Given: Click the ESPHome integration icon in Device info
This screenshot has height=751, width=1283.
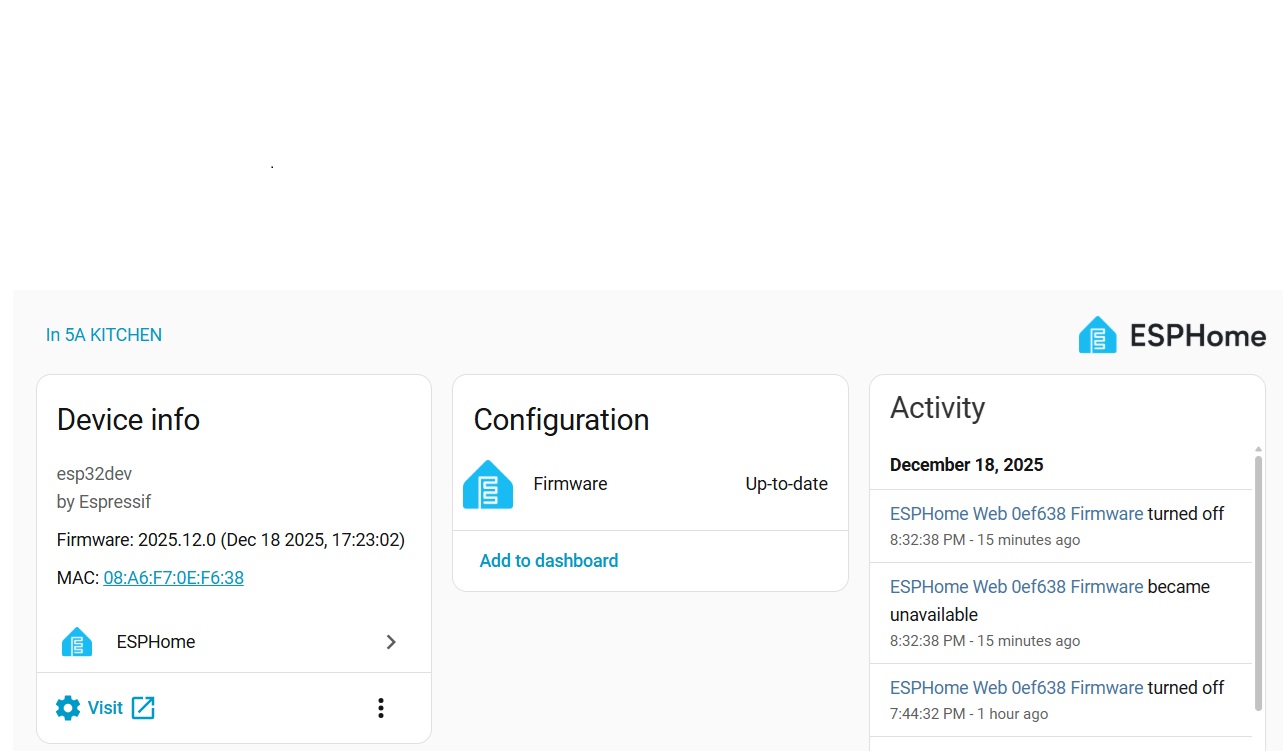Looking at the screenshot, I should pyautogui.click(x=77, y=642).
